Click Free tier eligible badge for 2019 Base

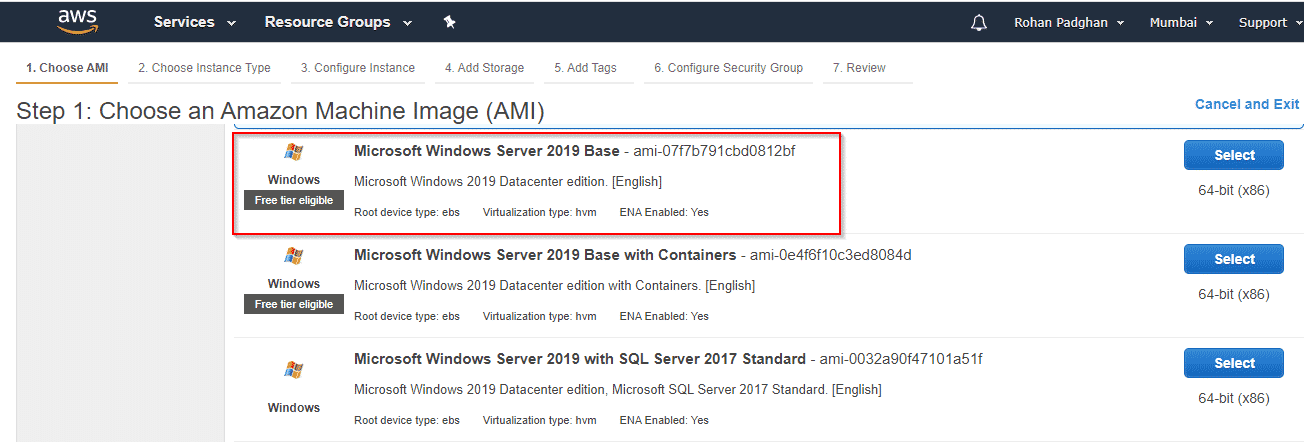pyautogui.click(x=294, y=200)
